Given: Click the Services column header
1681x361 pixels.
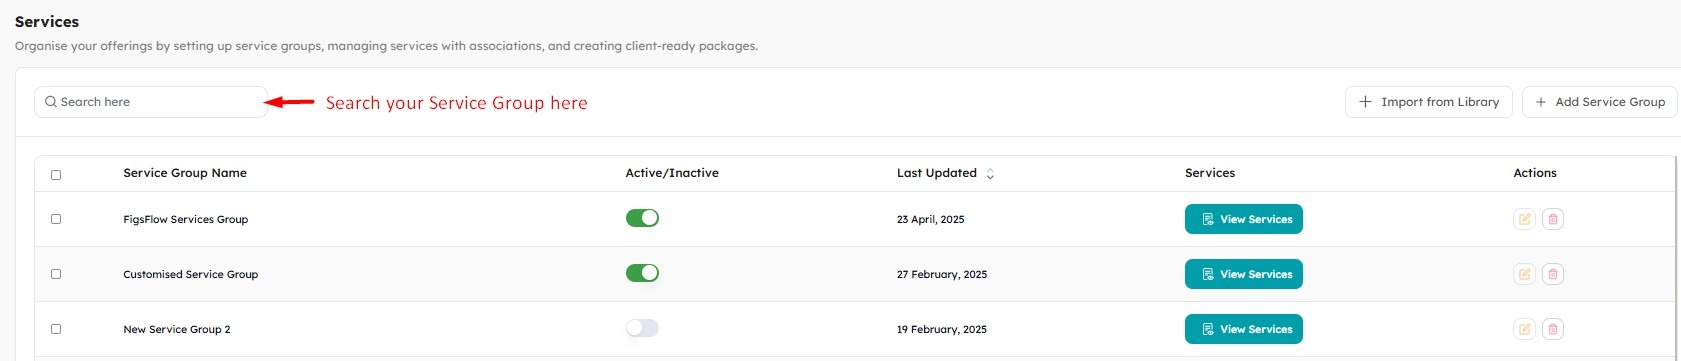Looking at the screenshot, I should point(1210,173).
